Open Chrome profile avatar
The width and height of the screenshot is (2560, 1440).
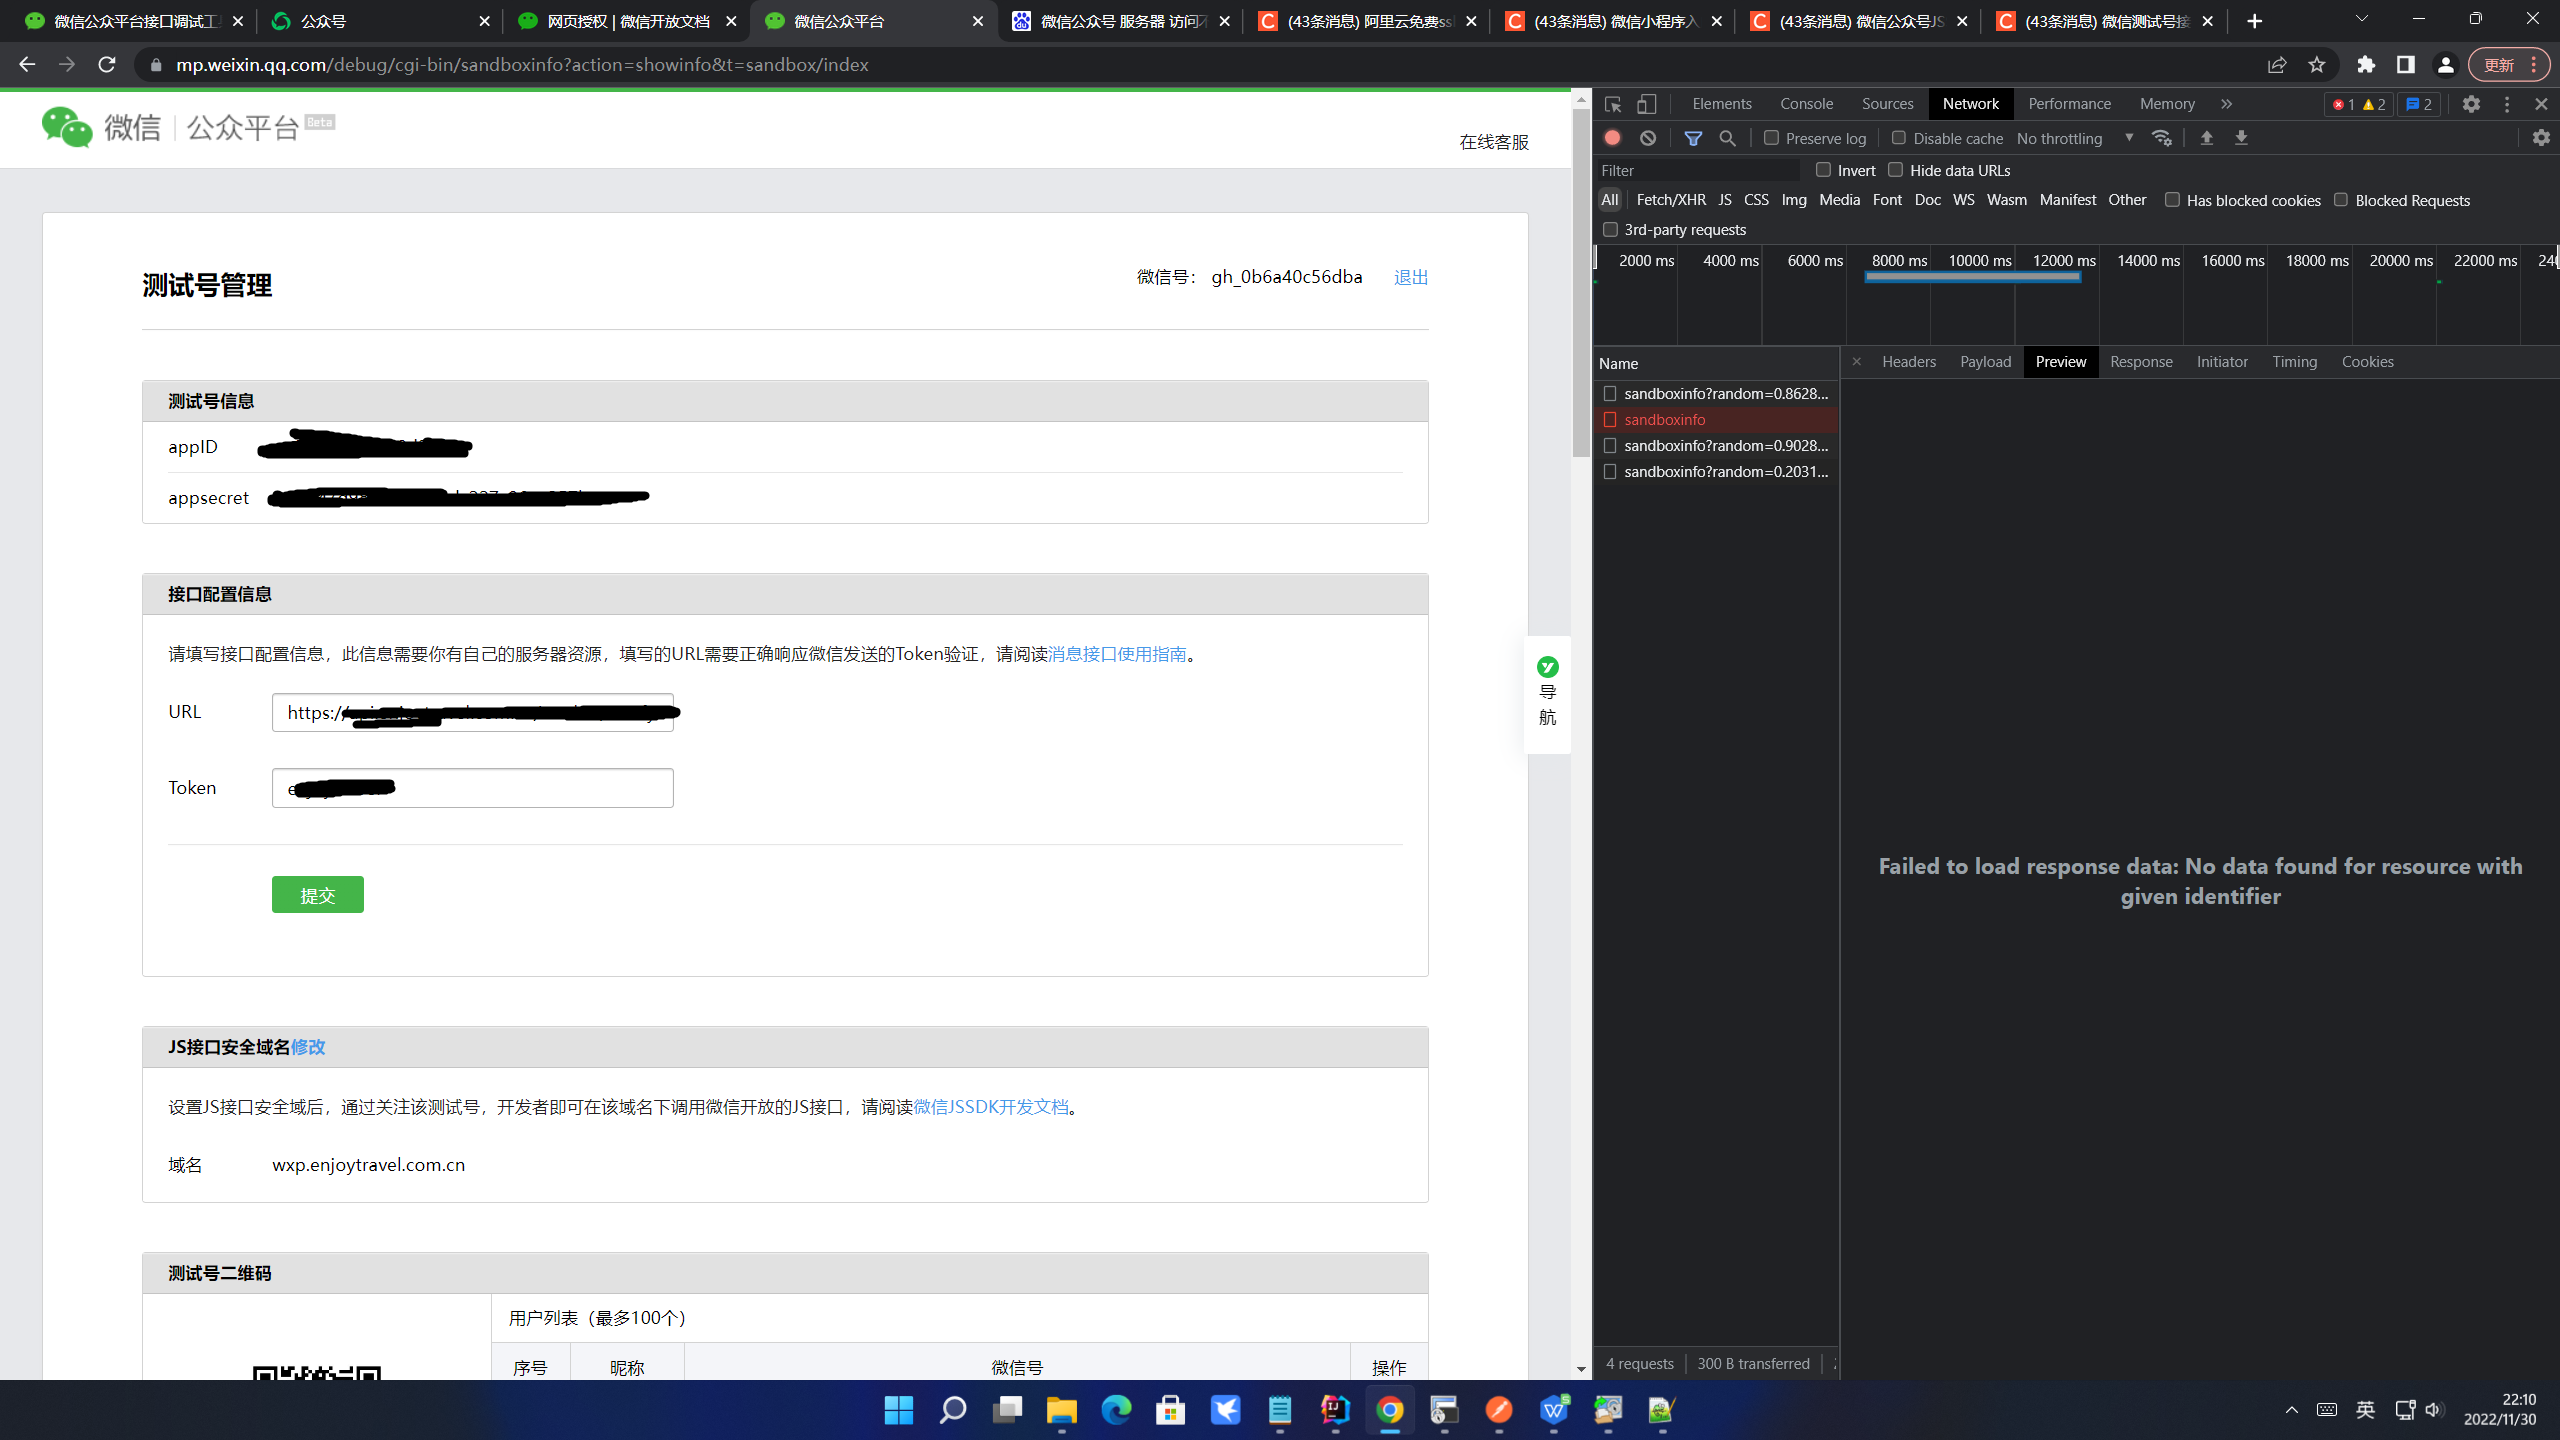[x=2446, y=65]
